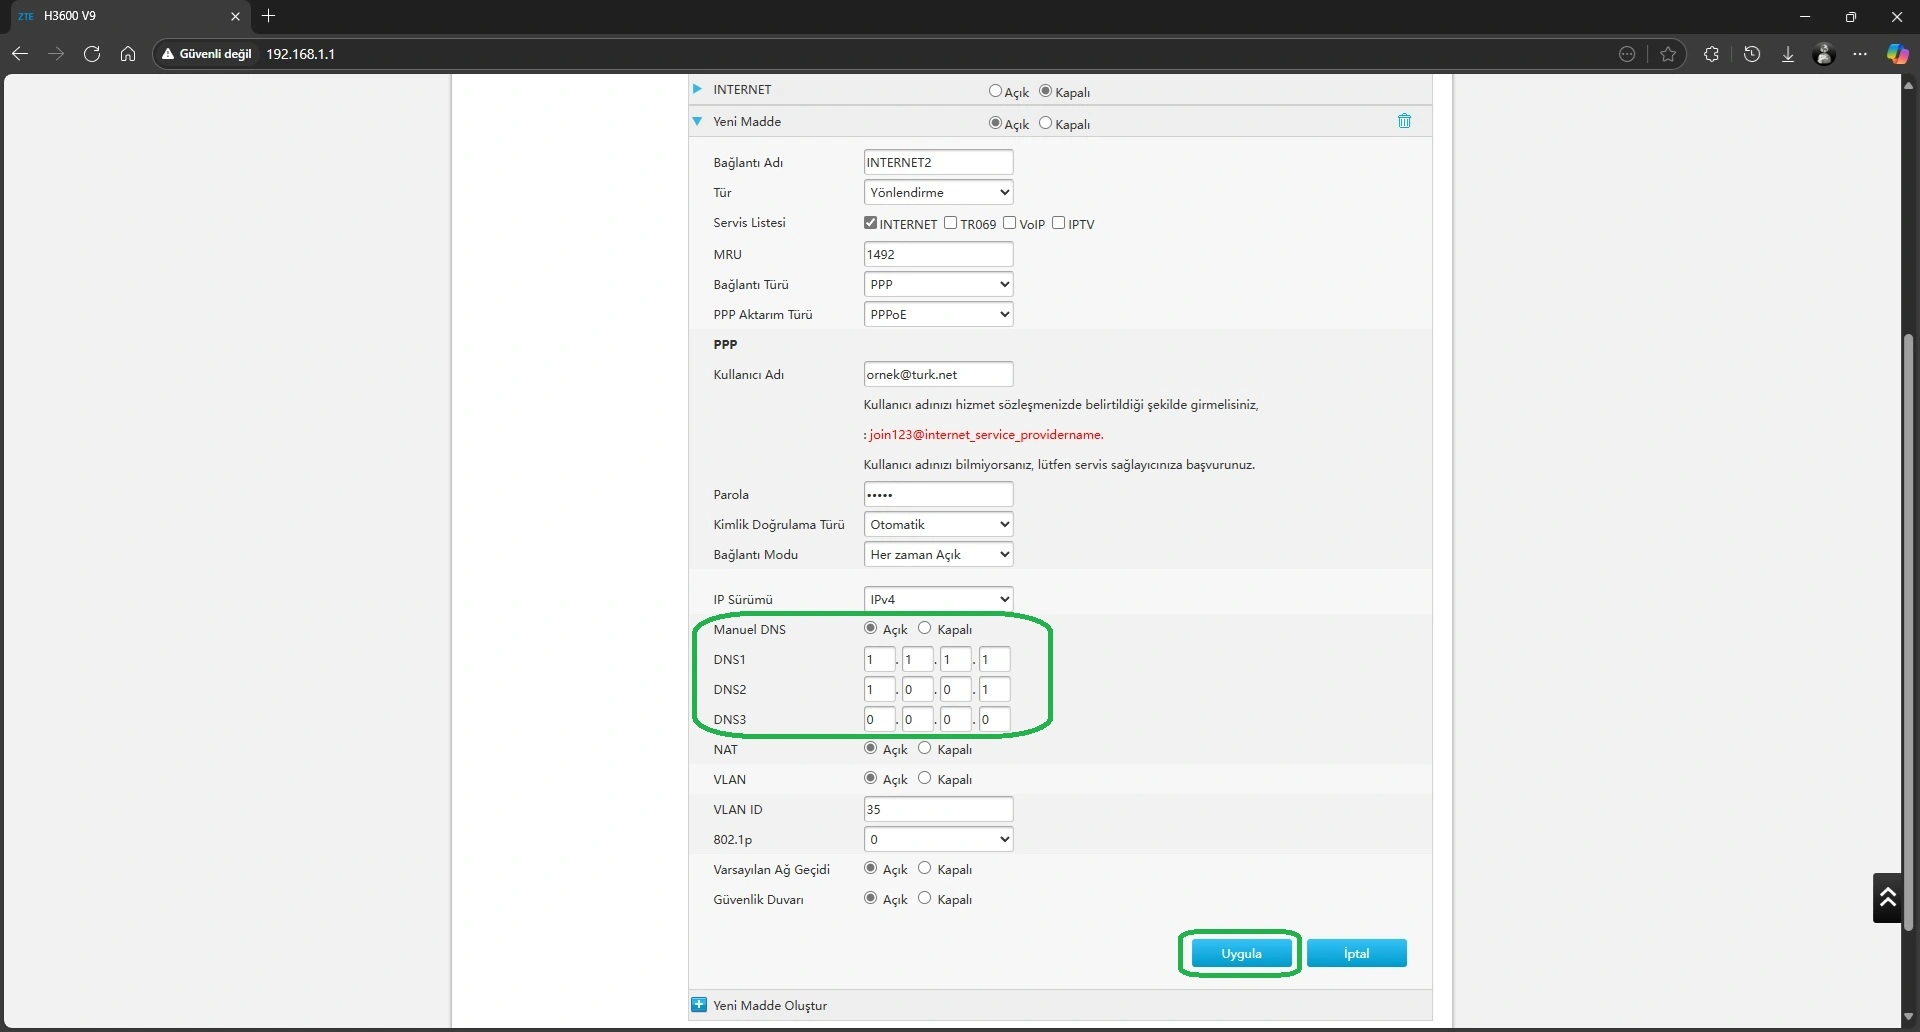Open browser extensions puzzle icon
The width and height of the screenshot is (1920, 1032).
pos(1711,54)
